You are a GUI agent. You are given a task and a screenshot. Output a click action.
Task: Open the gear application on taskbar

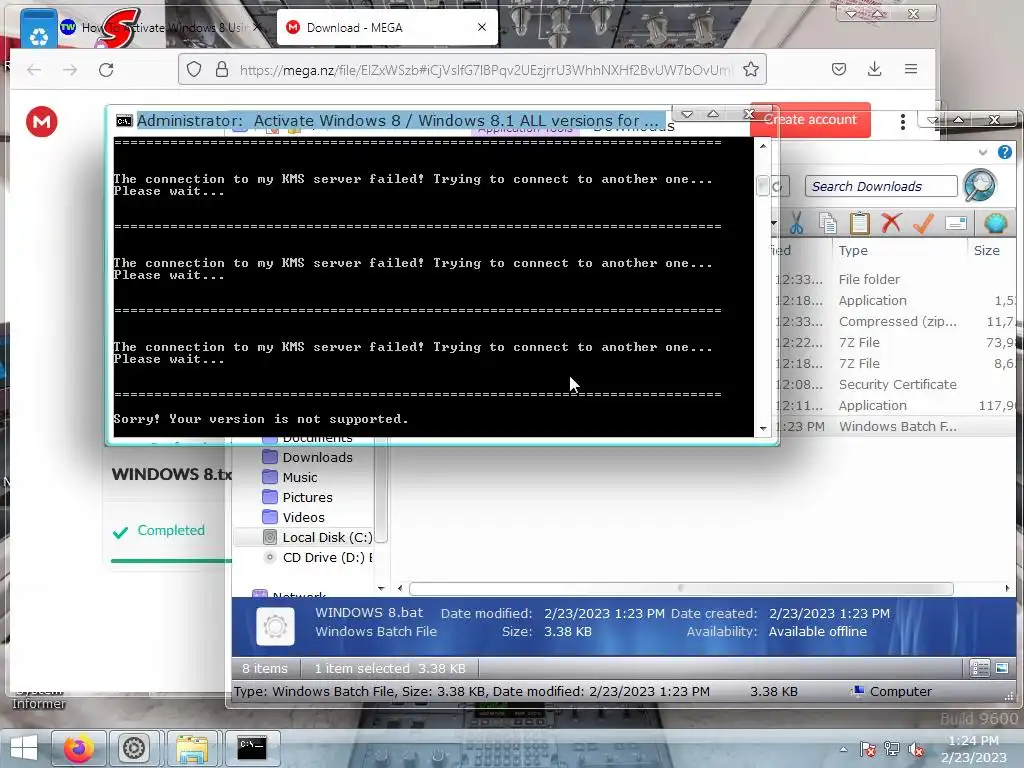click(134, 748)
